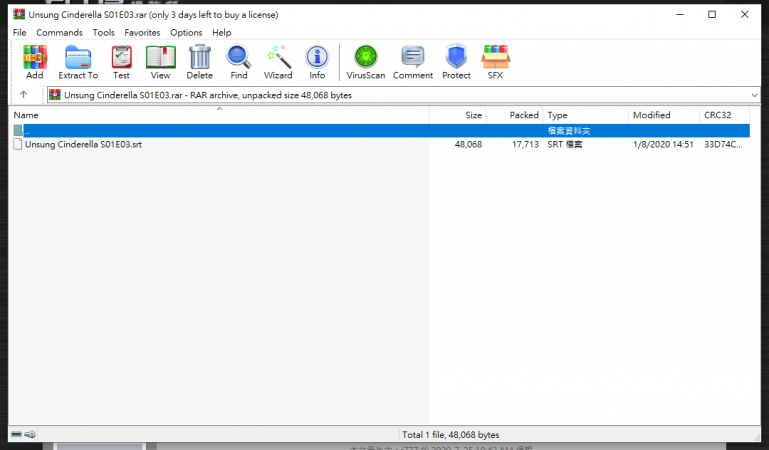
Task: Sort by the CRC32 column header
Action: coord(724,115)
